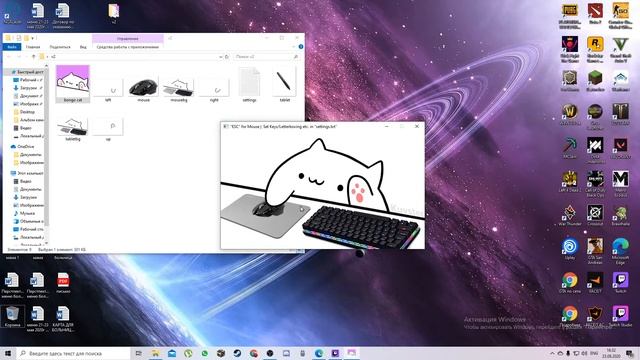Open the Поделиться ribbon tab
The image size is (640, 360).
pos(60,47)
